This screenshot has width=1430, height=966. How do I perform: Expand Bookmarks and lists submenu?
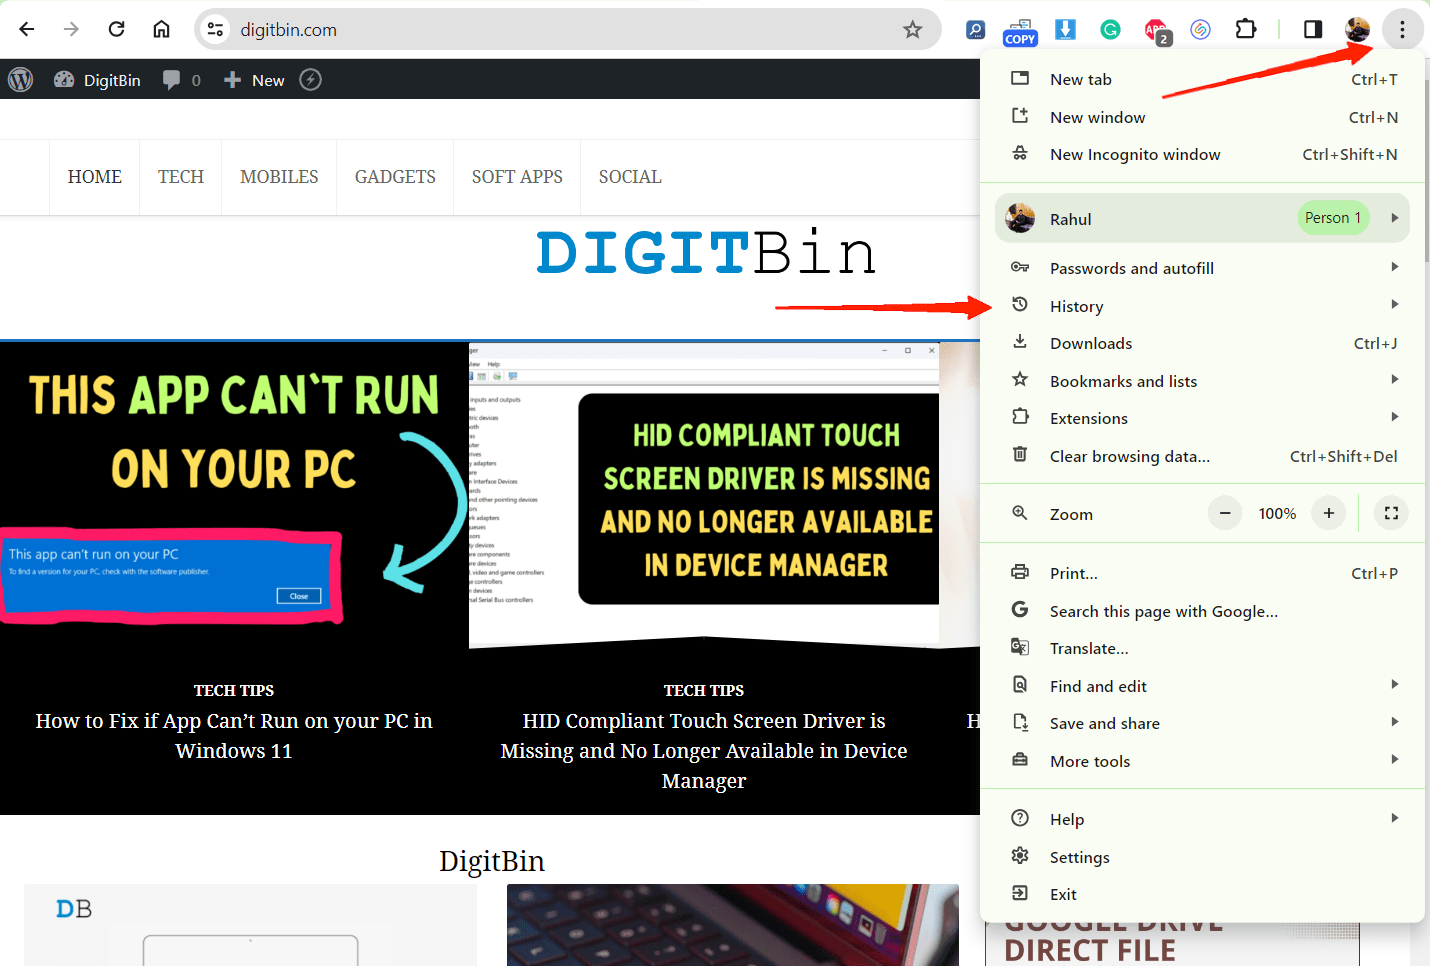coord(1202,381)
